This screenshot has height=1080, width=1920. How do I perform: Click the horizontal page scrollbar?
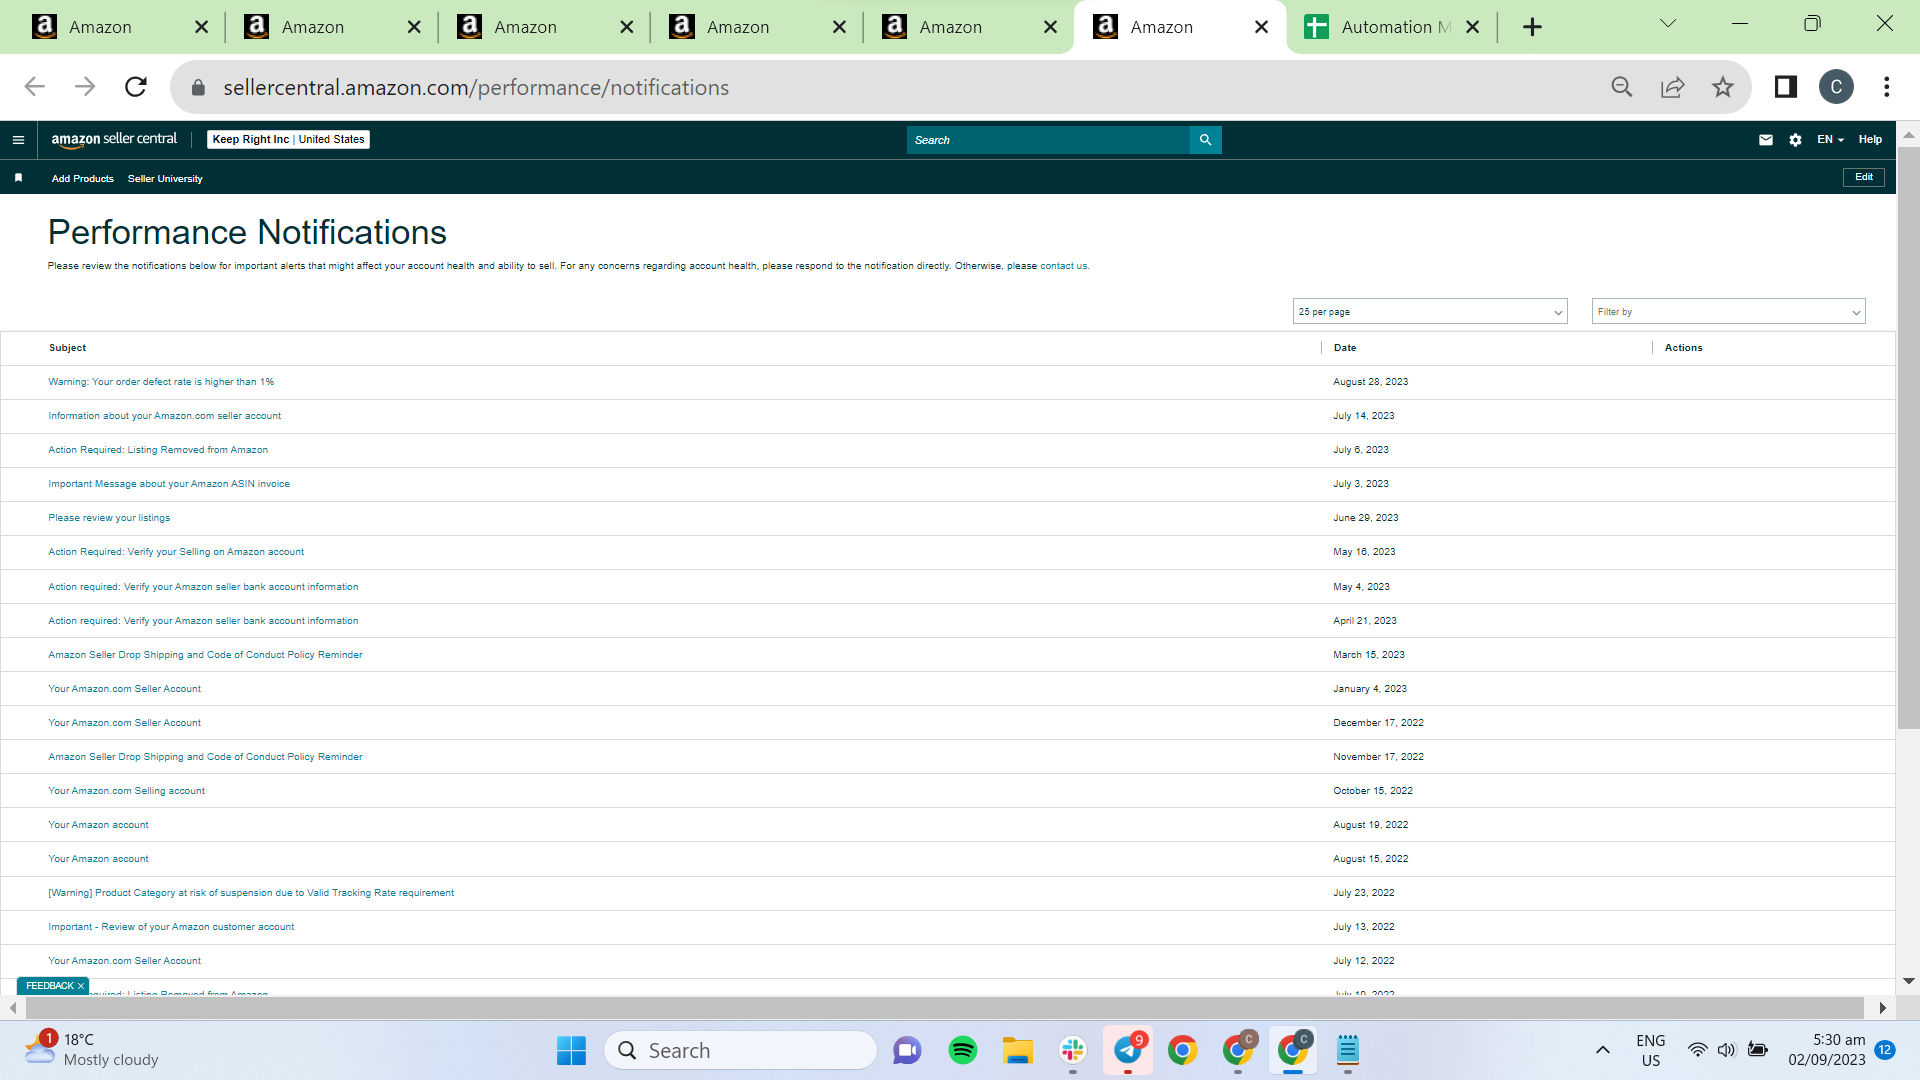pyautogui.click(x=945, y=1007)
